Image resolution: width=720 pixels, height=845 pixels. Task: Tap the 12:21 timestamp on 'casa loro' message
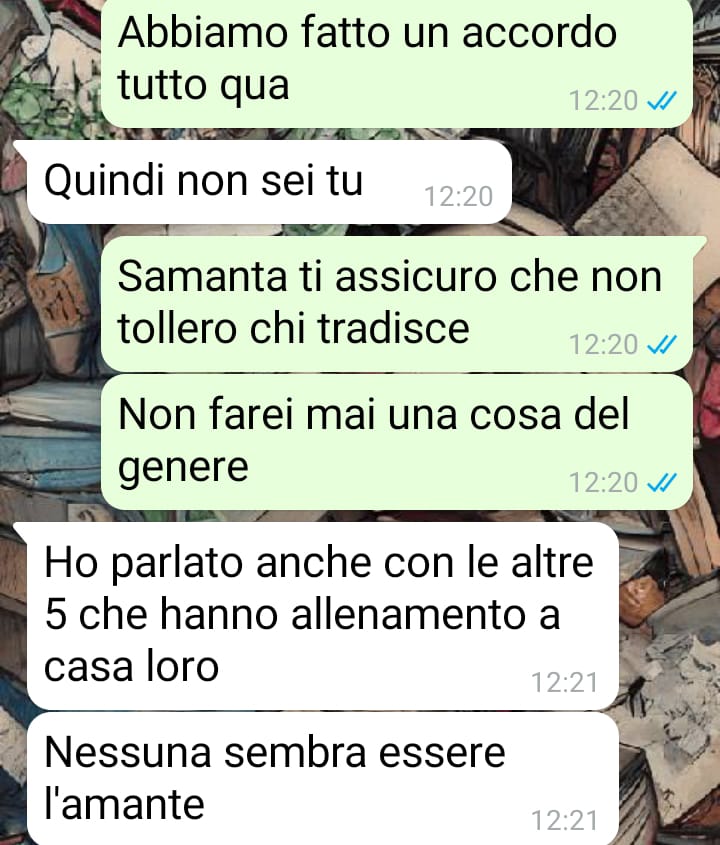[x=565, y=683]
